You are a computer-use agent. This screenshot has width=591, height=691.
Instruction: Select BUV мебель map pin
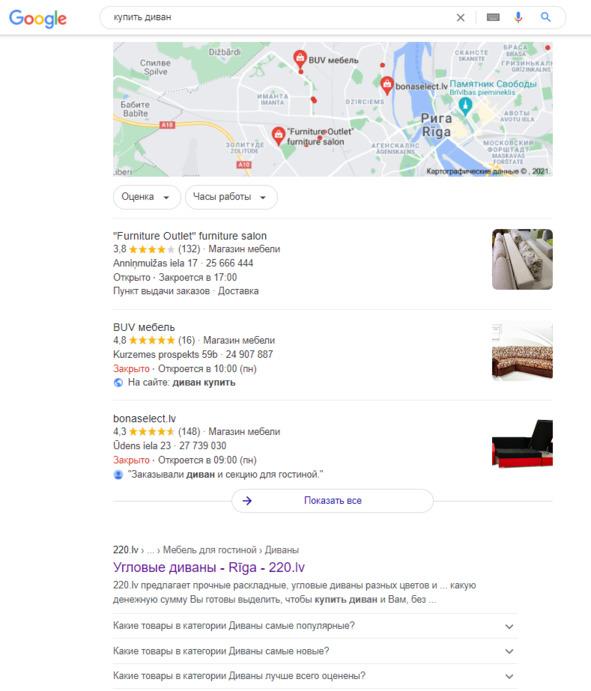tap(300, 59)
